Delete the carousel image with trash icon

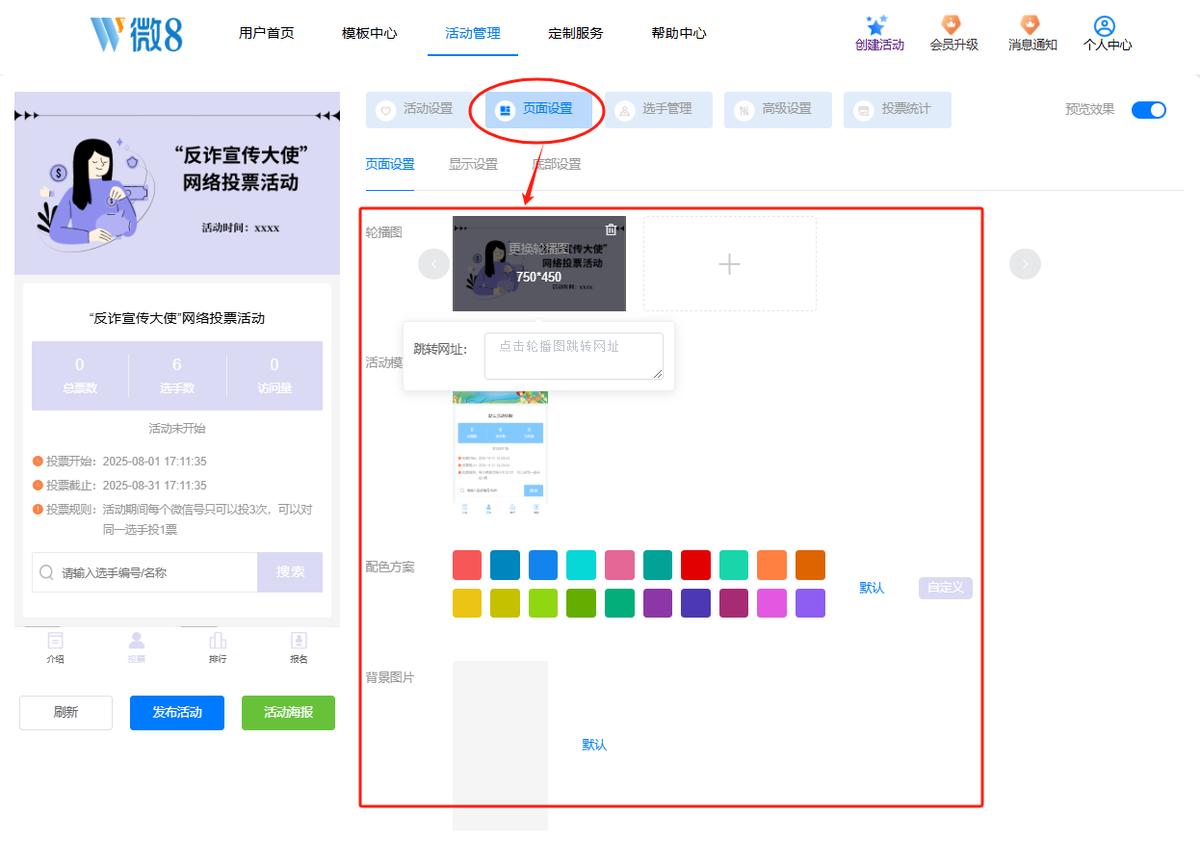point(611,229)
